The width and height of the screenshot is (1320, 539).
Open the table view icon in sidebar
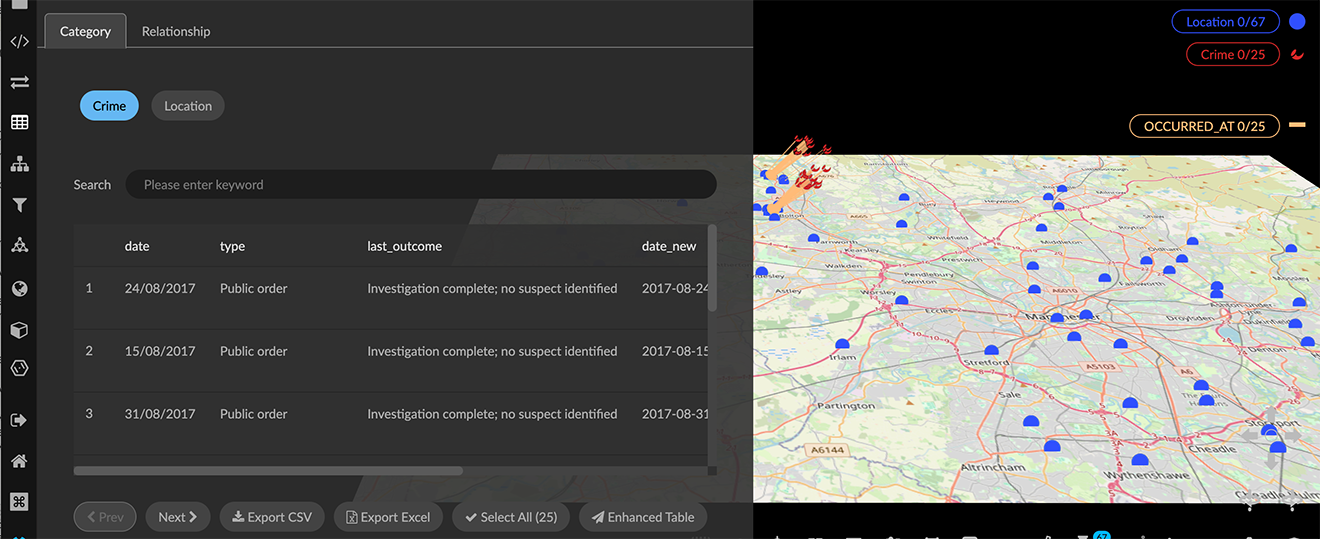point(19,123)
